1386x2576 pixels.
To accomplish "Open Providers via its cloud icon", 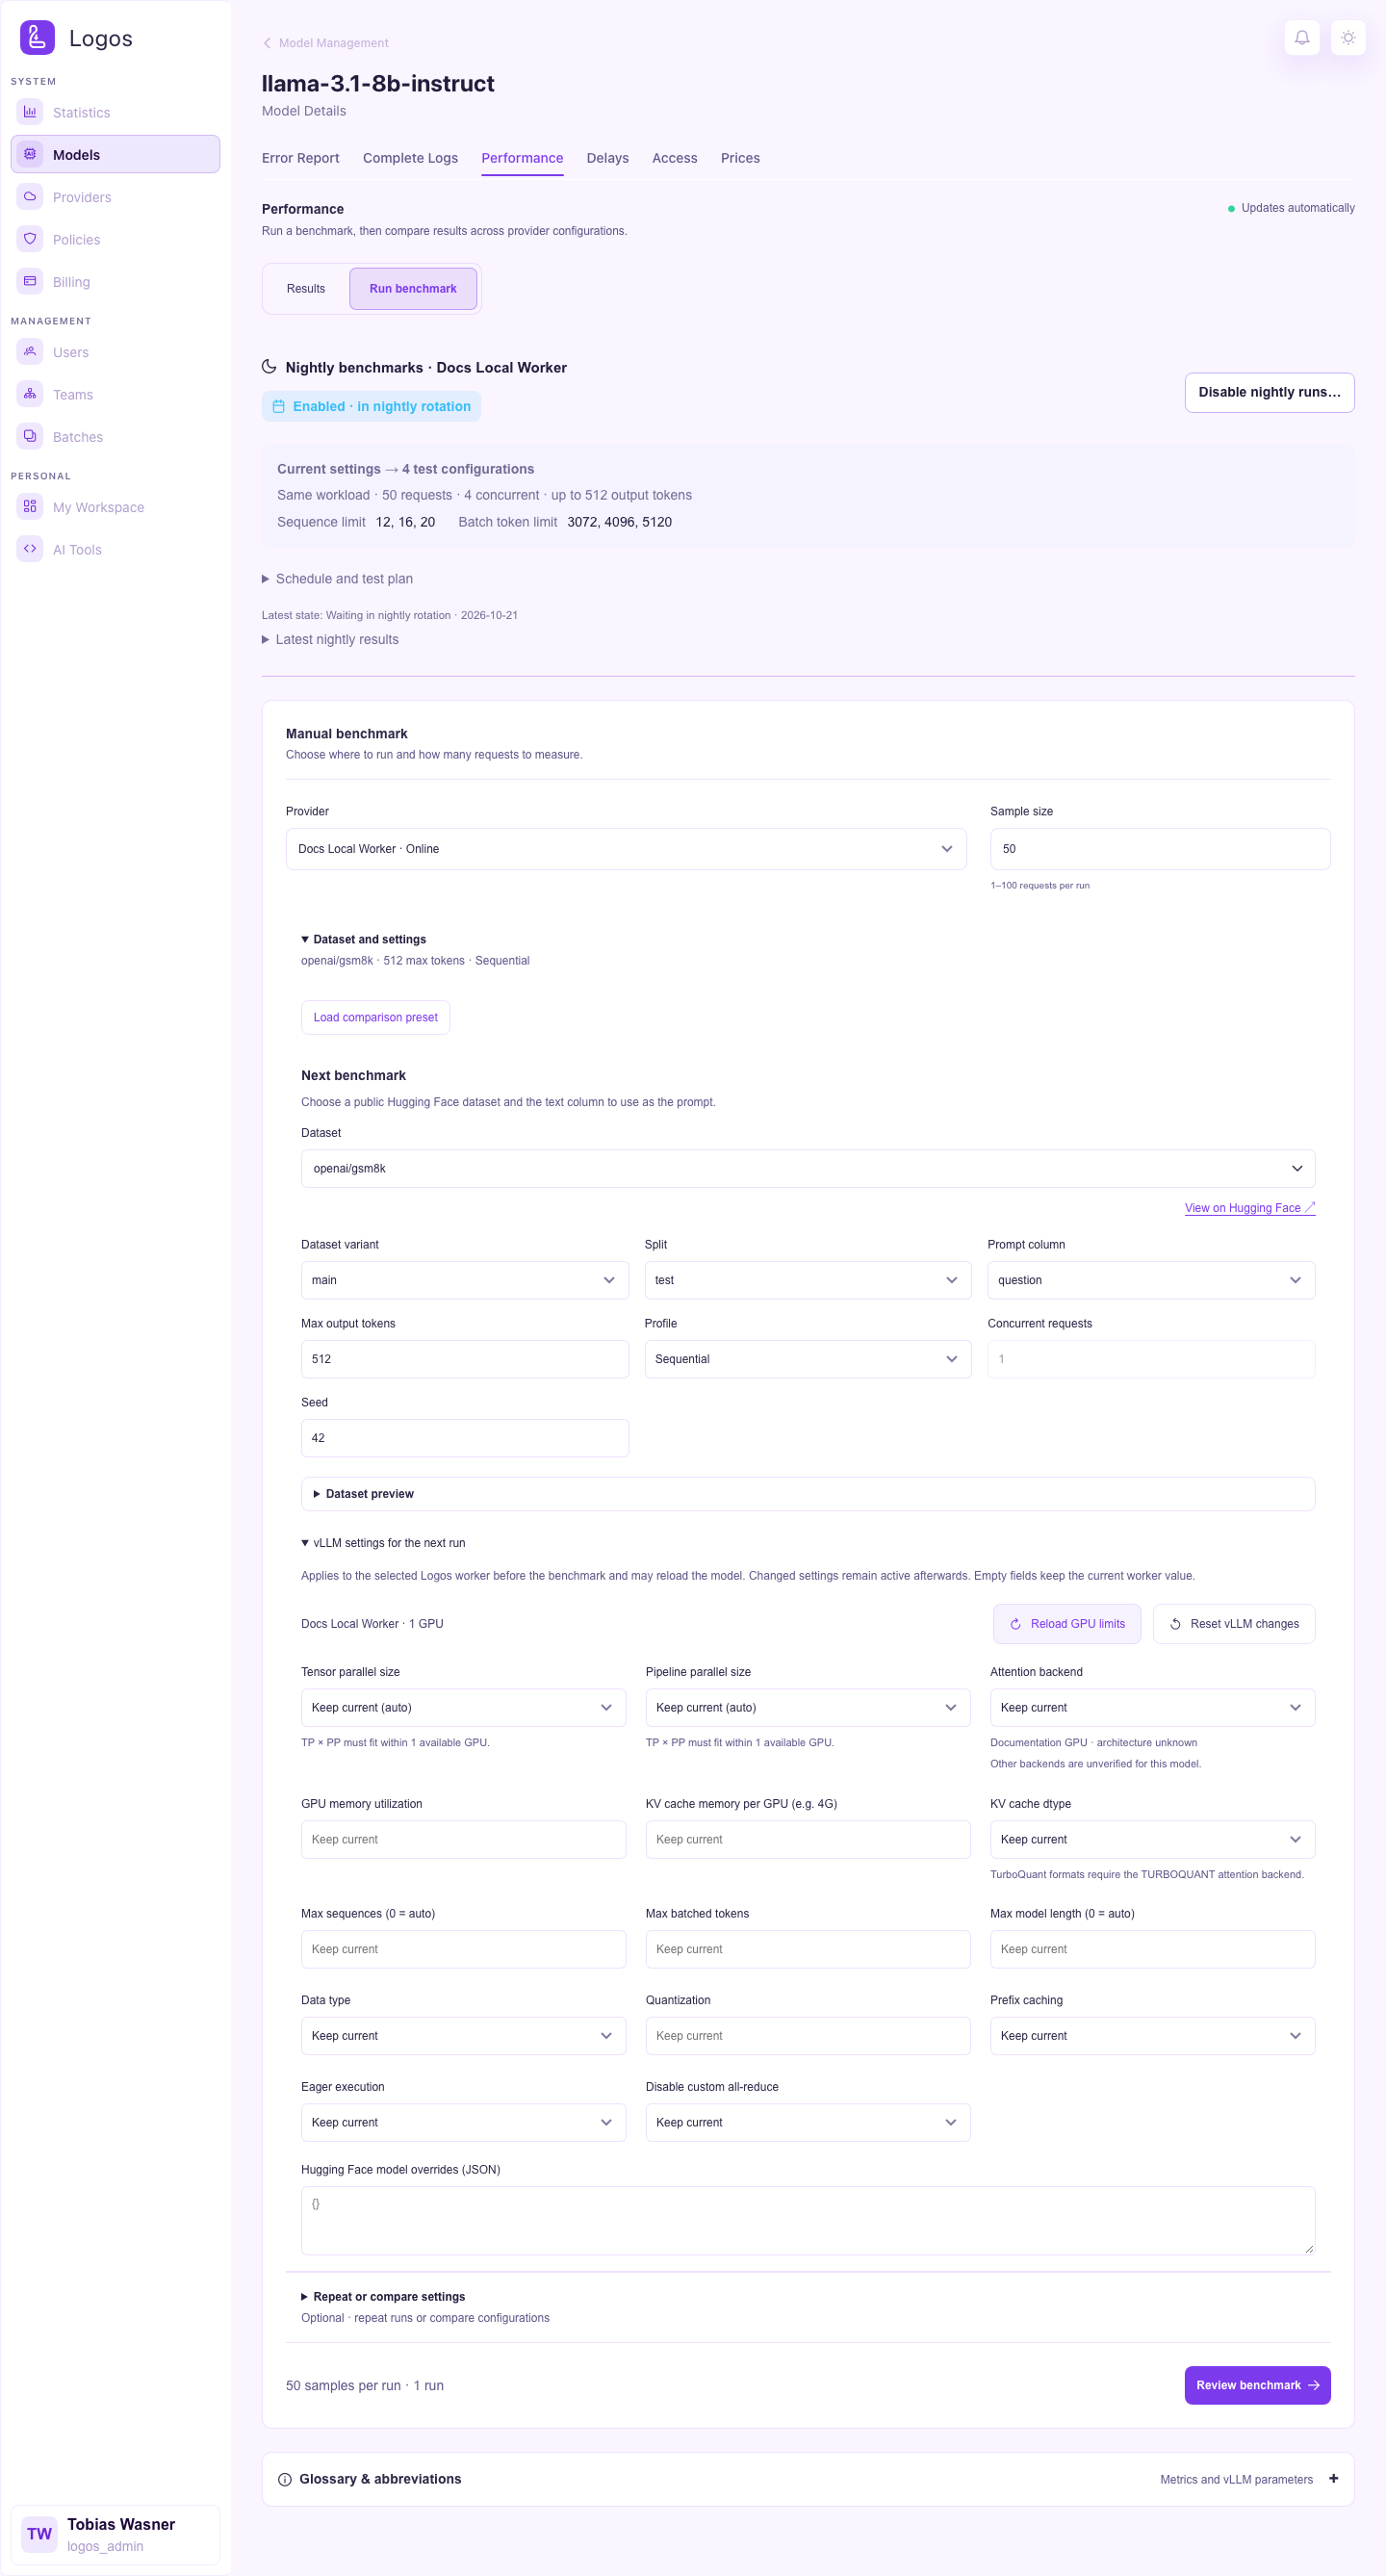I will pos(30,197).
